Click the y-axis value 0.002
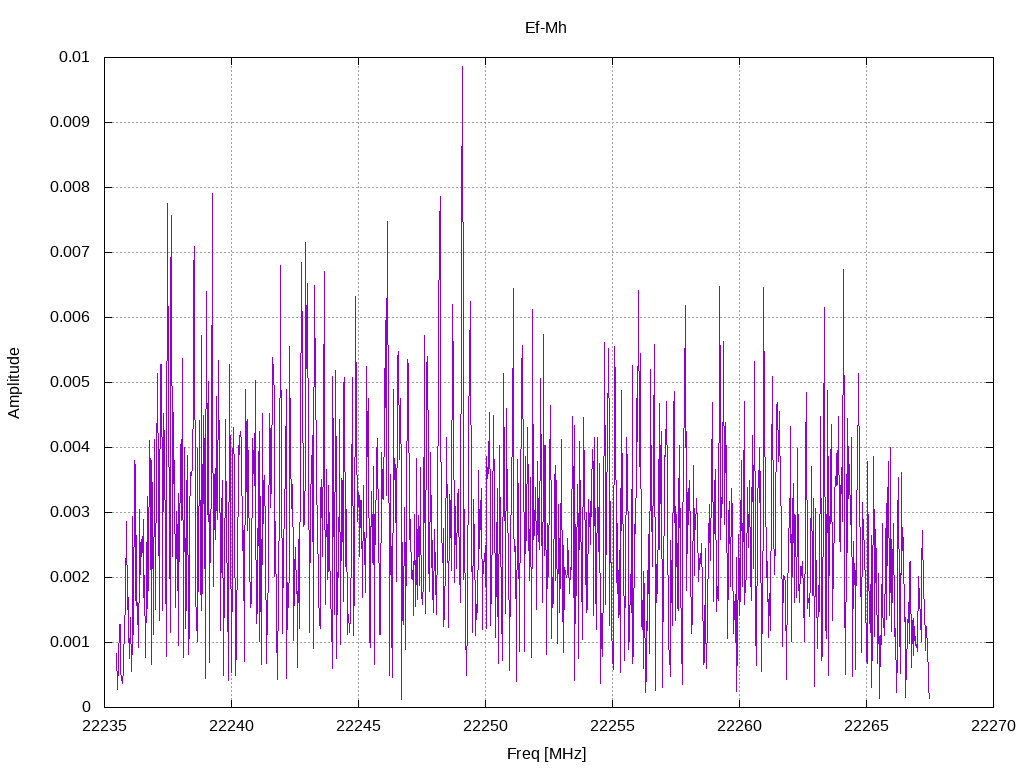The width and height of the screenshot is (1024, 768). click(x=70, y=577)
